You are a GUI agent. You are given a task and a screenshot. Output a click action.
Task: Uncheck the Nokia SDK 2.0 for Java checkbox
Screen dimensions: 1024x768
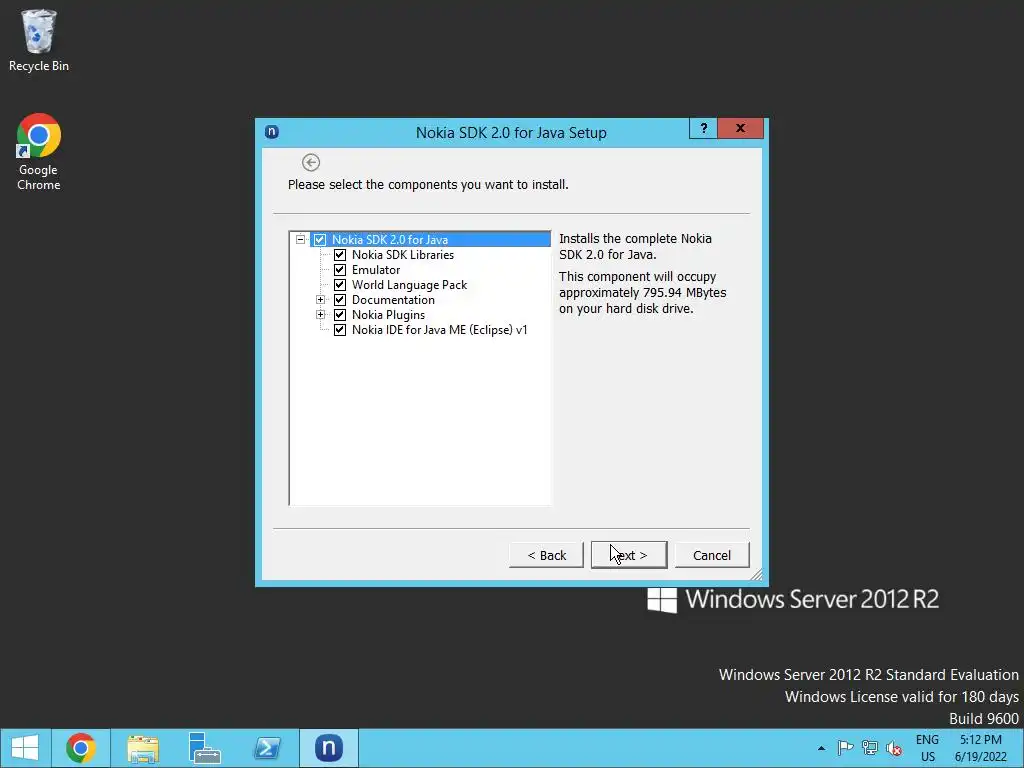(x=320, y=240)
